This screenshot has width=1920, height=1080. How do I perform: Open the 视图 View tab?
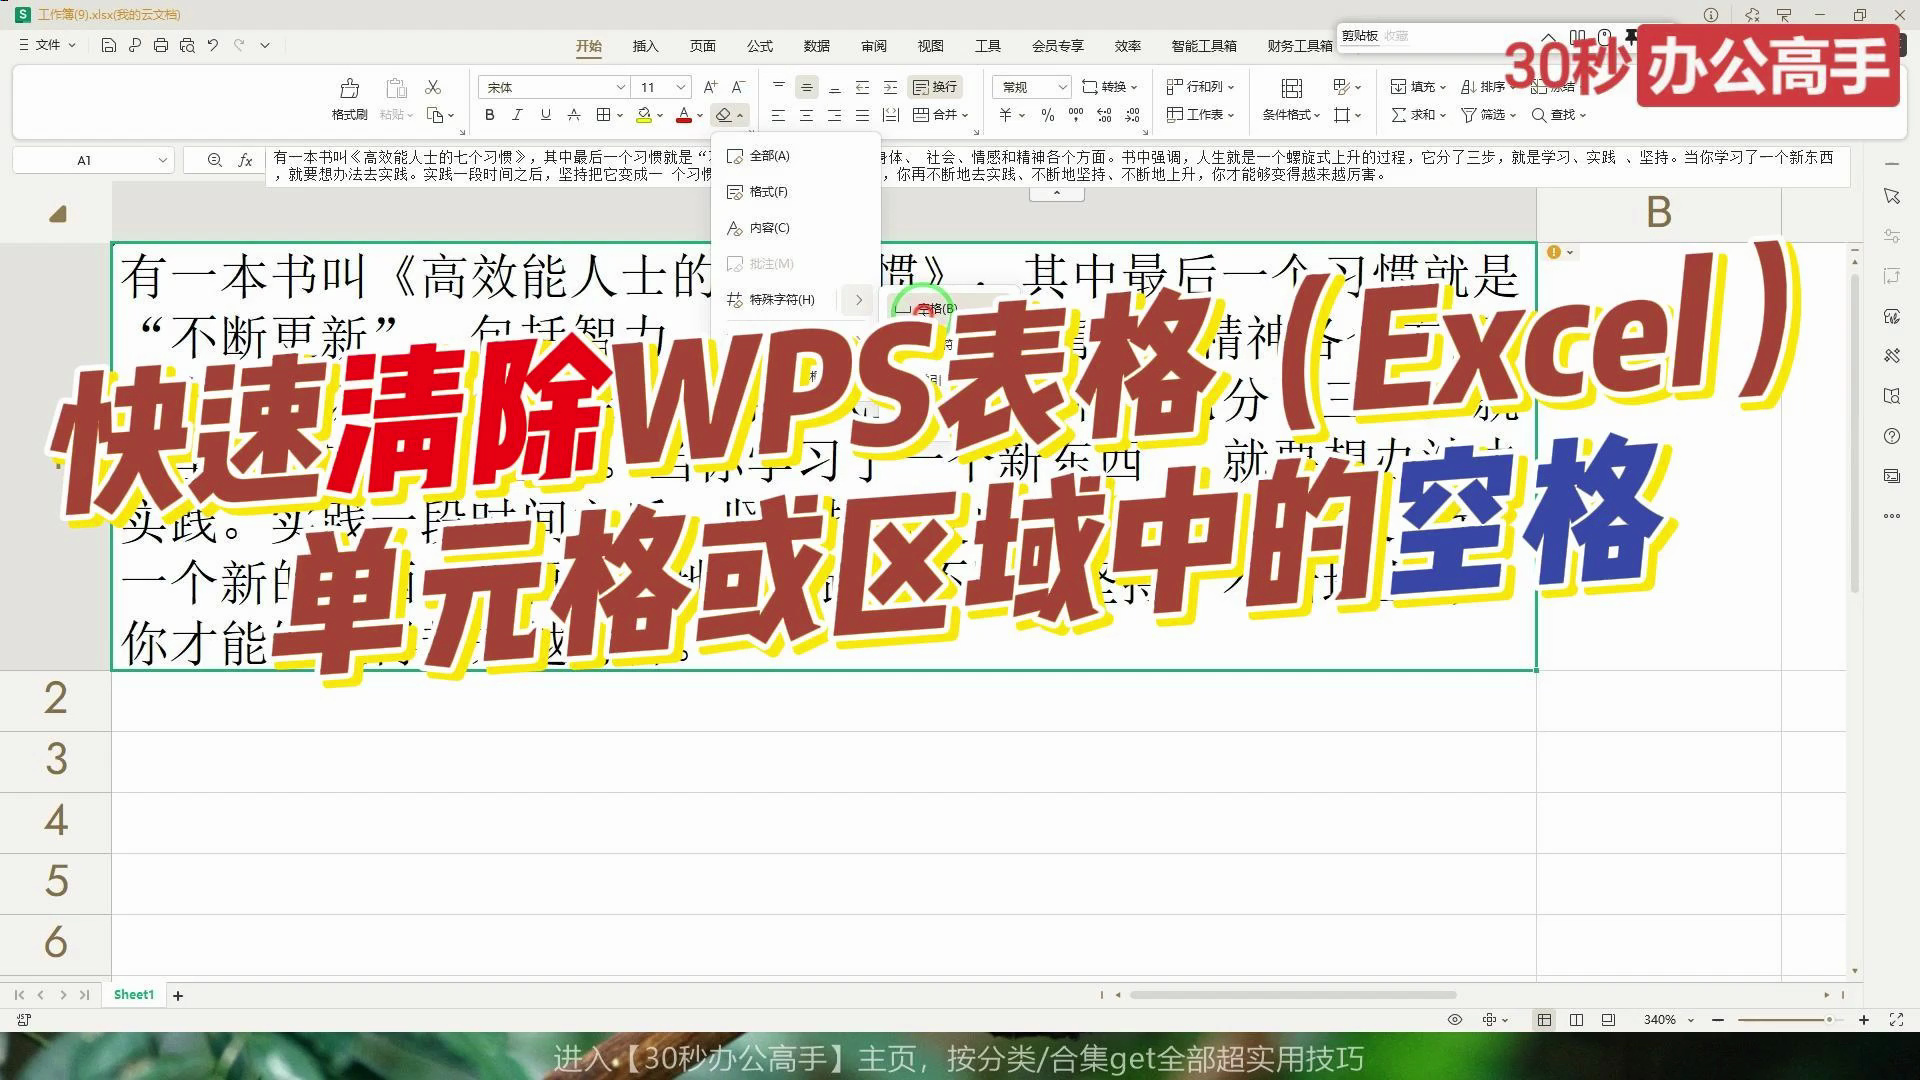point(930,46)
